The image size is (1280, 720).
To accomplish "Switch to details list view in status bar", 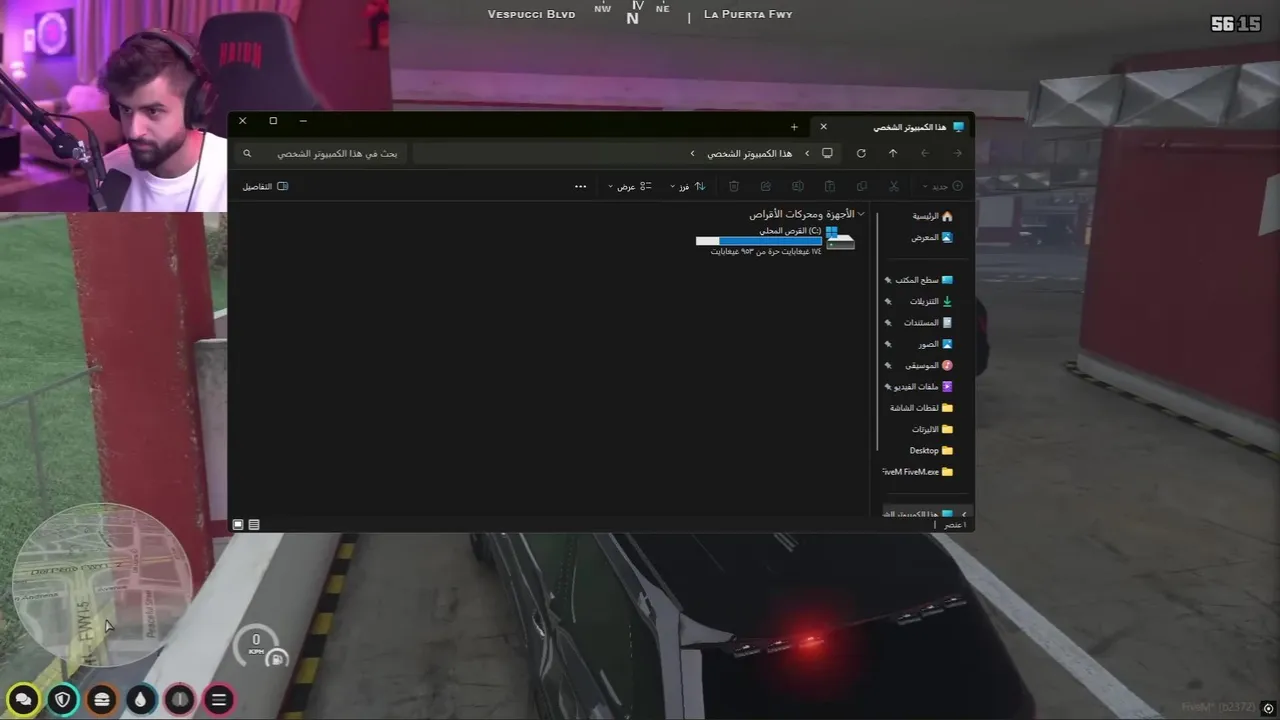I will click(x=254, y=525).
